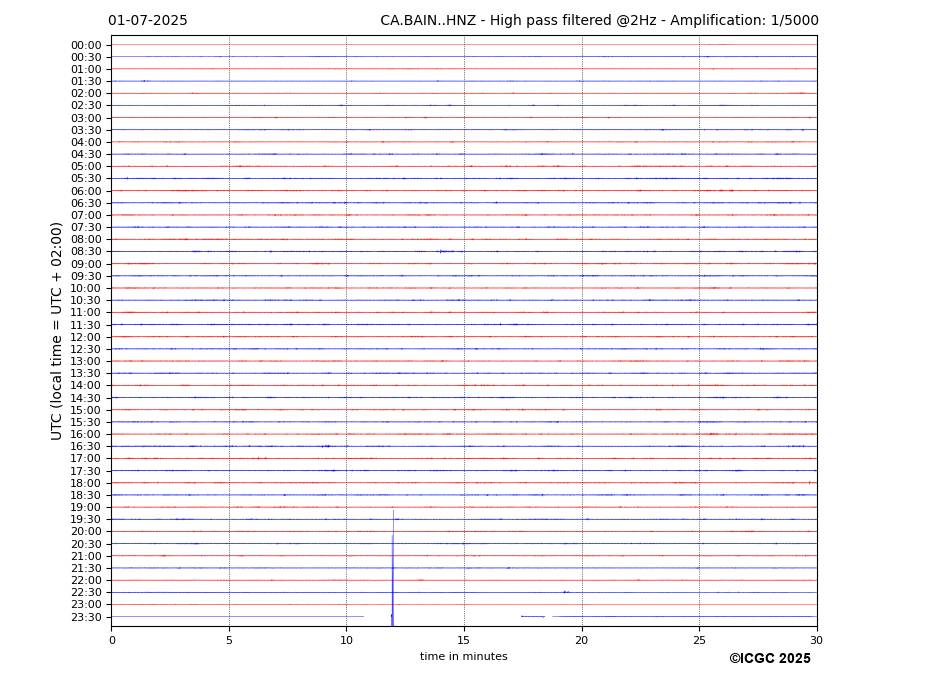Click the 00:00 time row label
The image size is (927, 696).
coord(86,46)
